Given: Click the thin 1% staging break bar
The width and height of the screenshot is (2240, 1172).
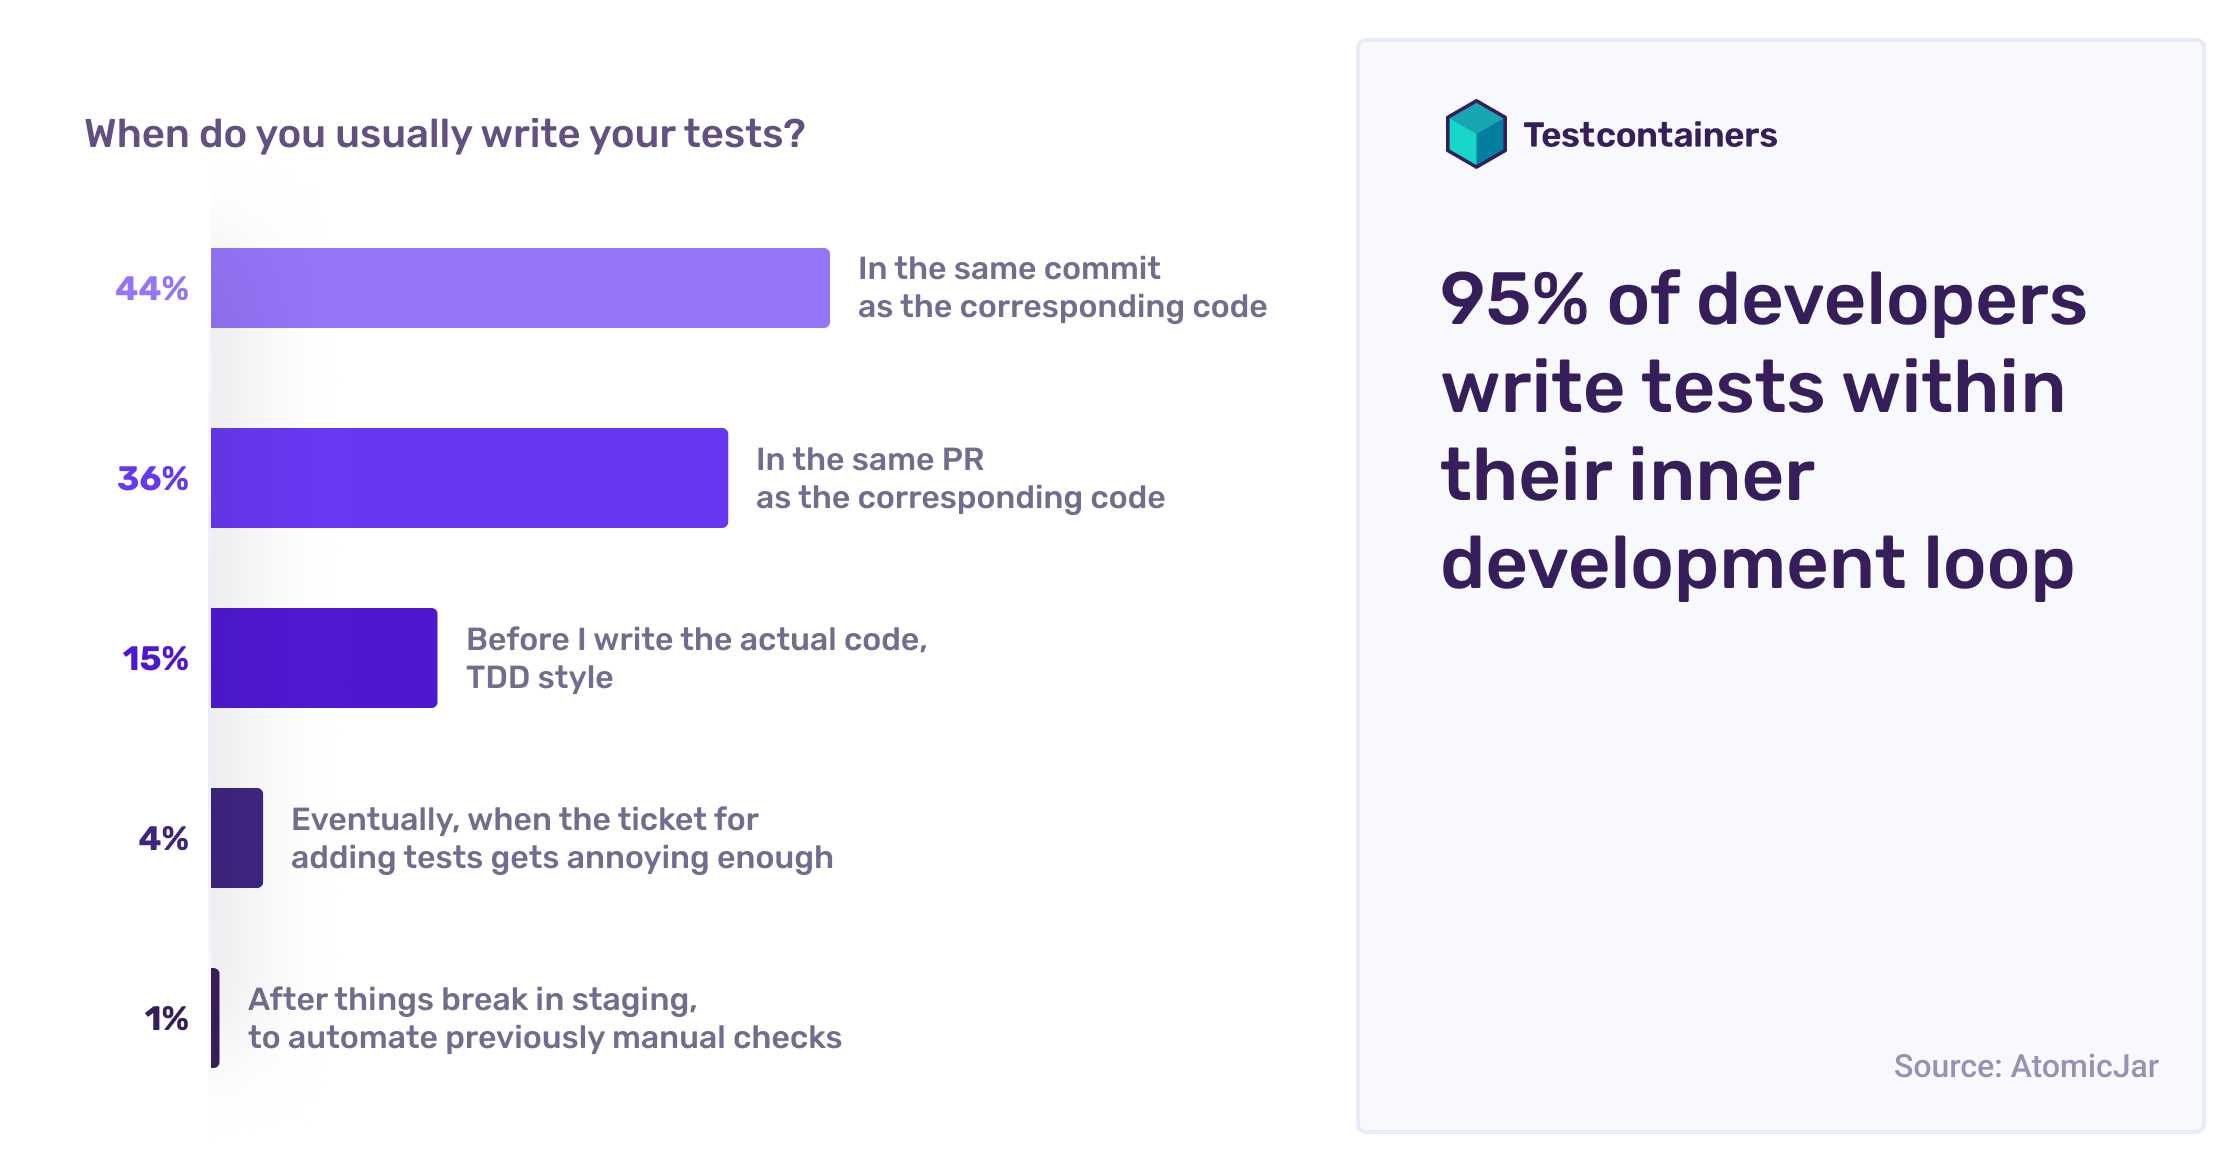Looking at the screenshot, I should [215, 1018].
